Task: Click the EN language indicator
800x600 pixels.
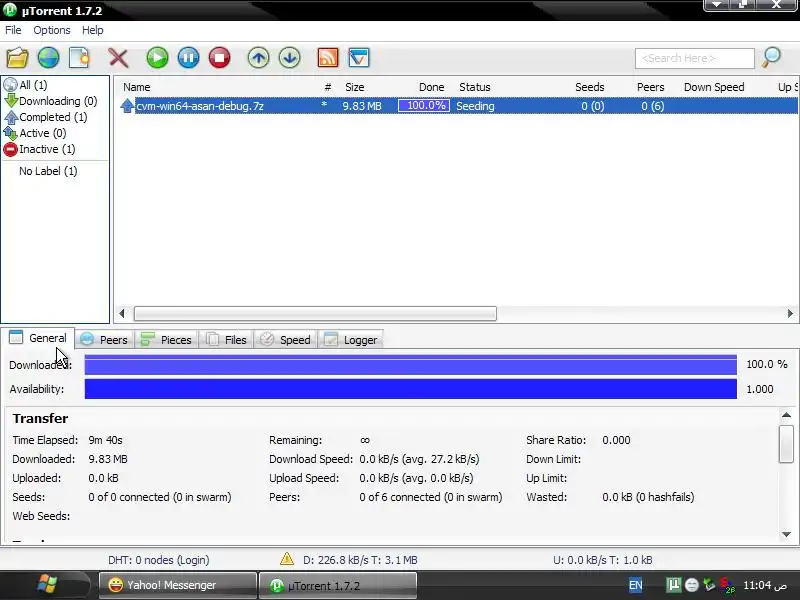Action: pyautogui.click(x=635, y=585)
